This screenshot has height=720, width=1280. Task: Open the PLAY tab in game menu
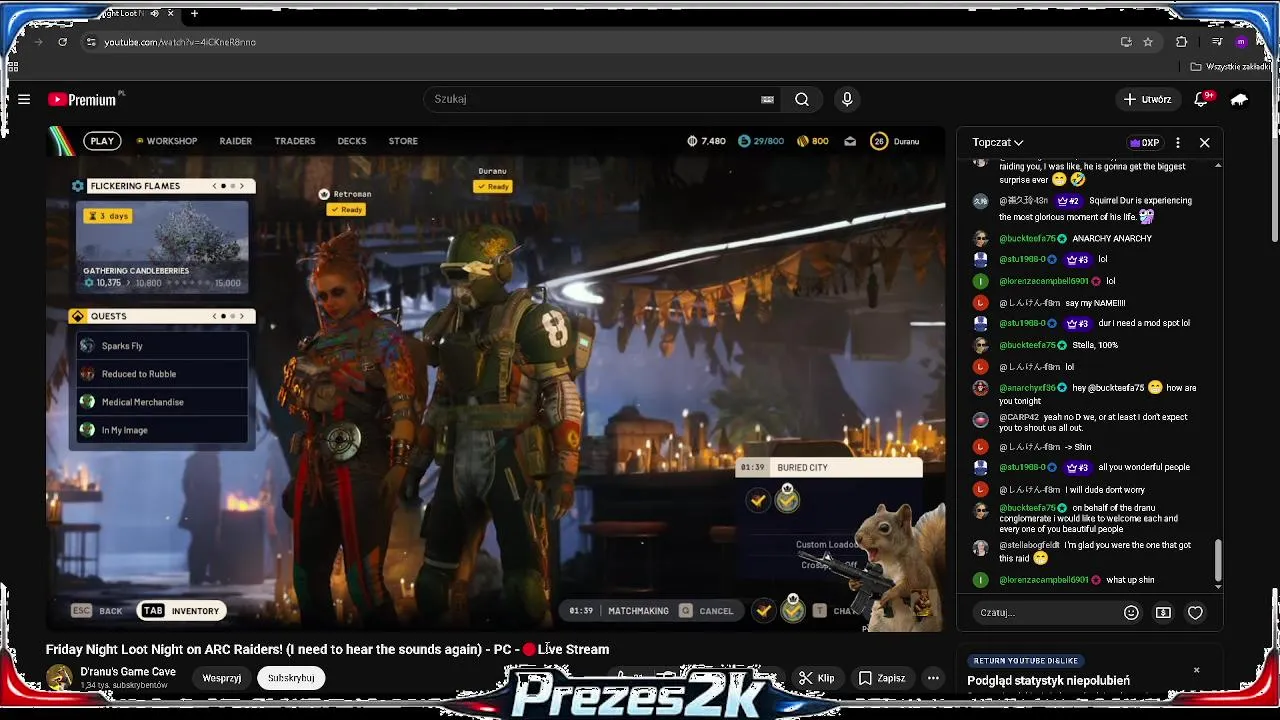(x=102, y=141)
